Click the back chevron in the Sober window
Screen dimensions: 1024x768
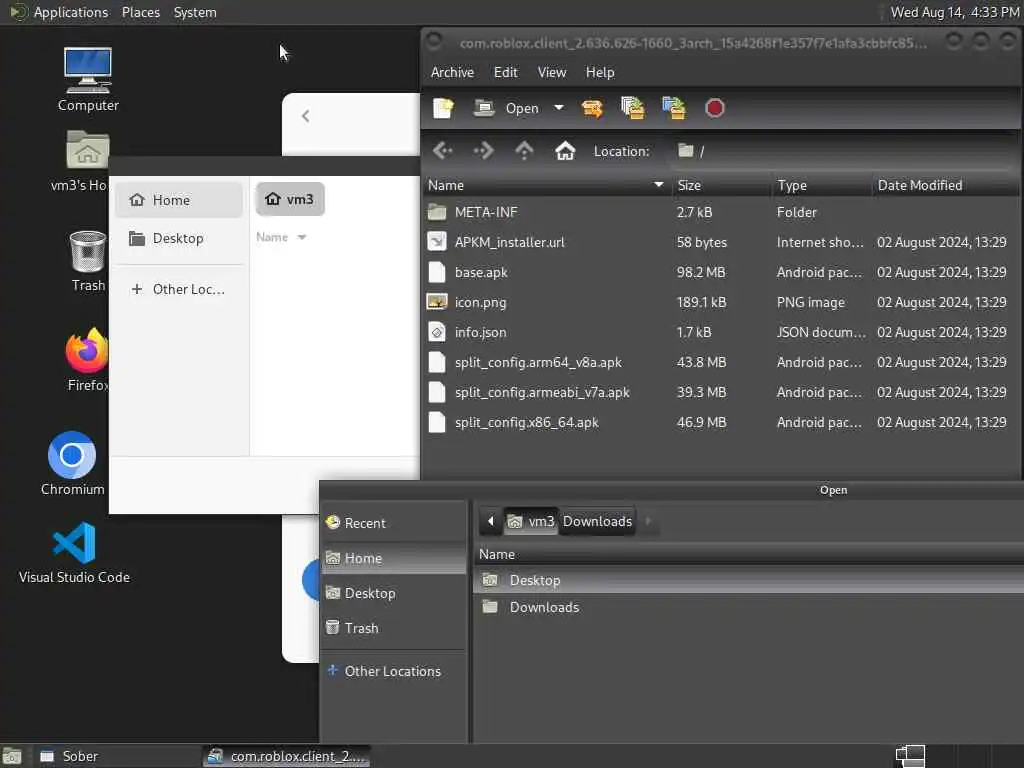pyautogui.click(x=306, y=116)
